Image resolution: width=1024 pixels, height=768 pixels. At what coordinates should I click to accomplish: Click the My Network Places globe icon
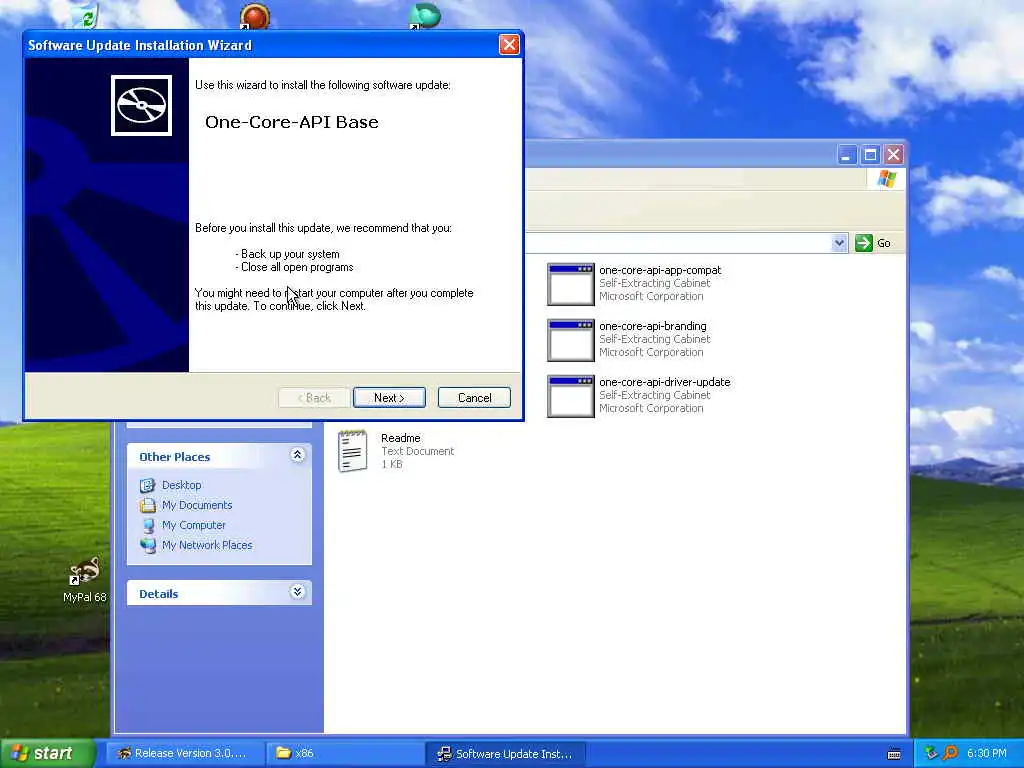148,545
